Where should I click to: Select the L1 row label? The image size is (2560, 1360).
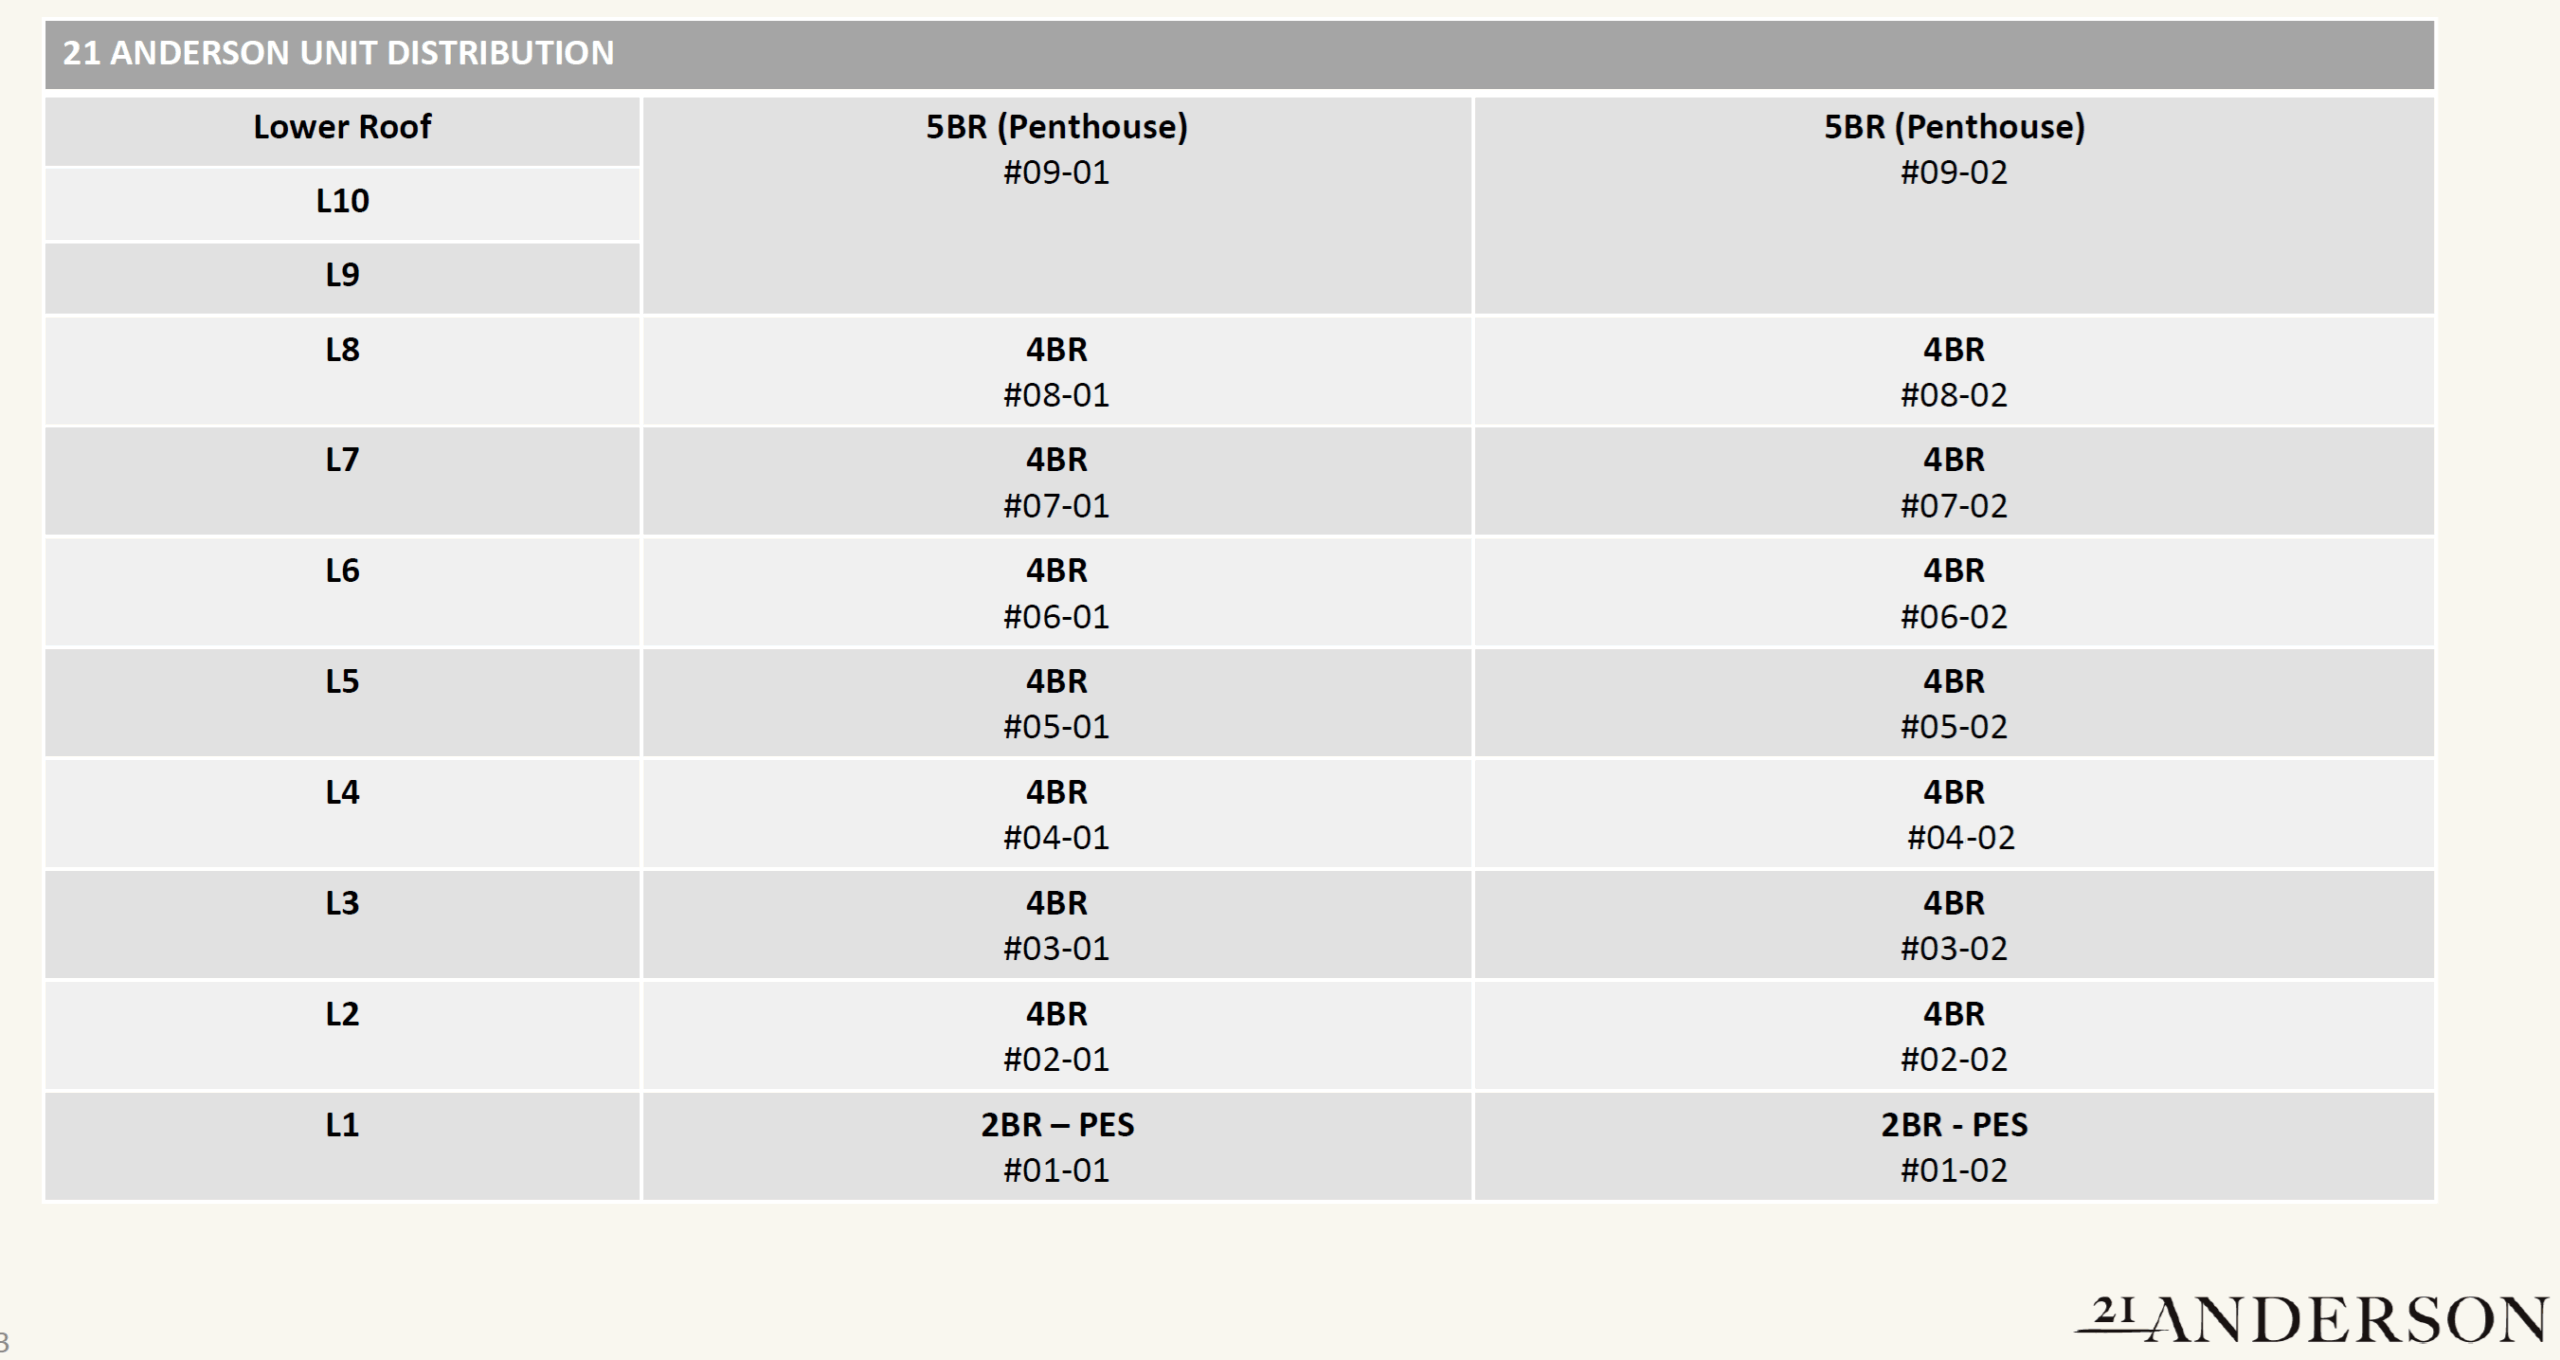(x=342, y=1125)
